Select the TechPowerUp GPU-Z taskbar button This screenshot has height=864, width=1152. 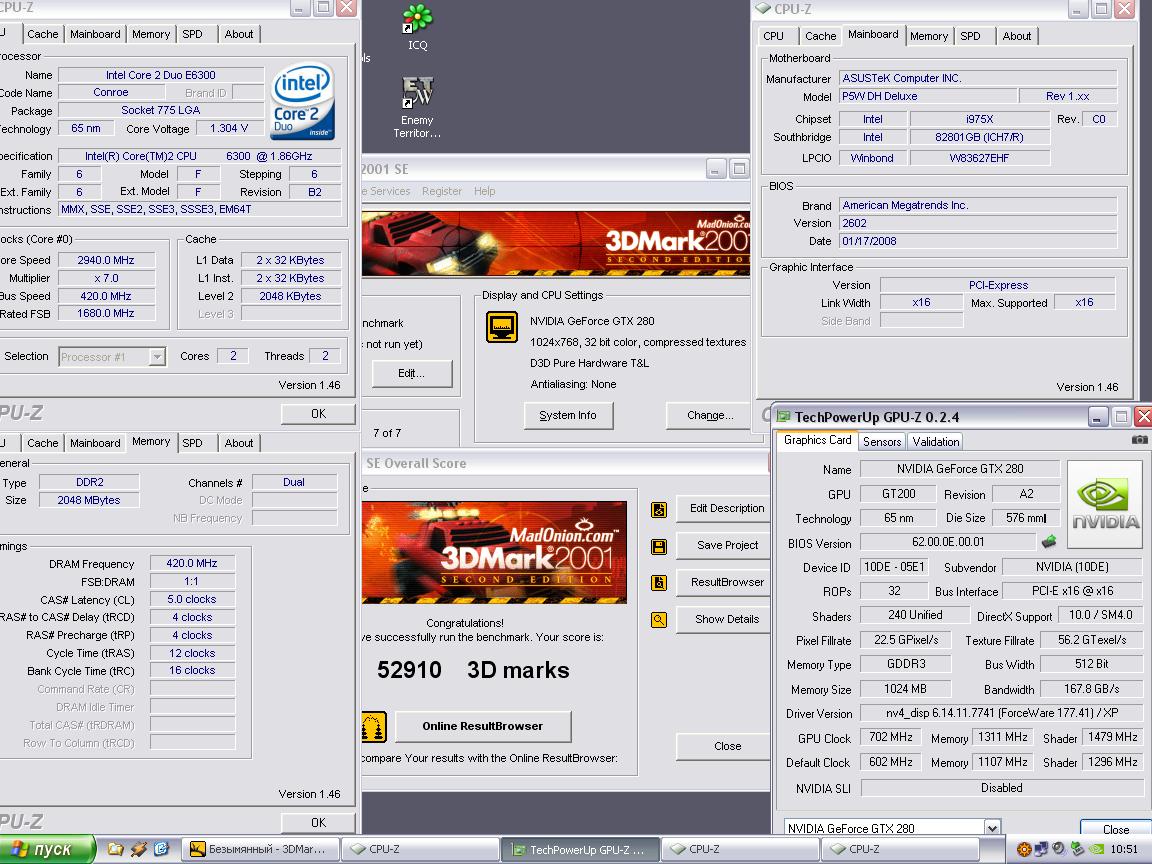[x=580, y=850]
